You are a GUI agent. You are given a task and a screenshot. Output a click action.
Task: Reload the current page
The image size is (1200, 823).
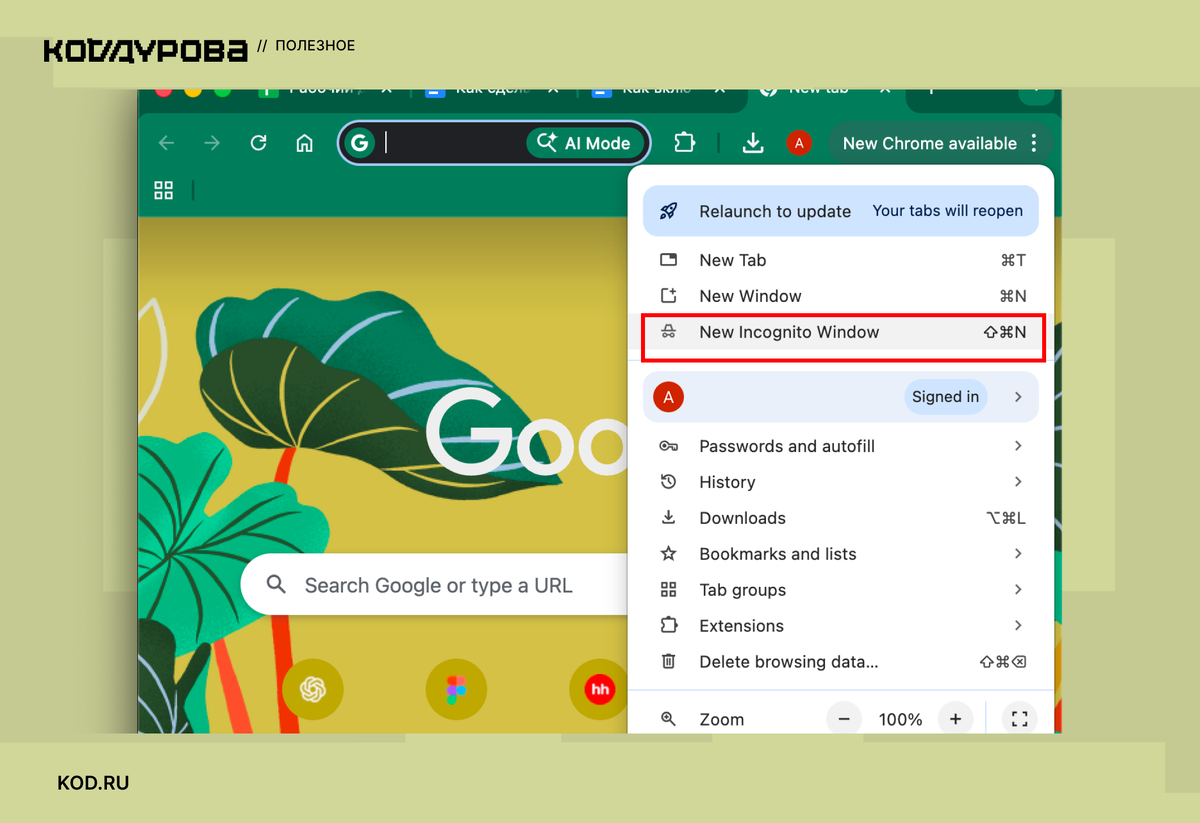click(258, 143)
